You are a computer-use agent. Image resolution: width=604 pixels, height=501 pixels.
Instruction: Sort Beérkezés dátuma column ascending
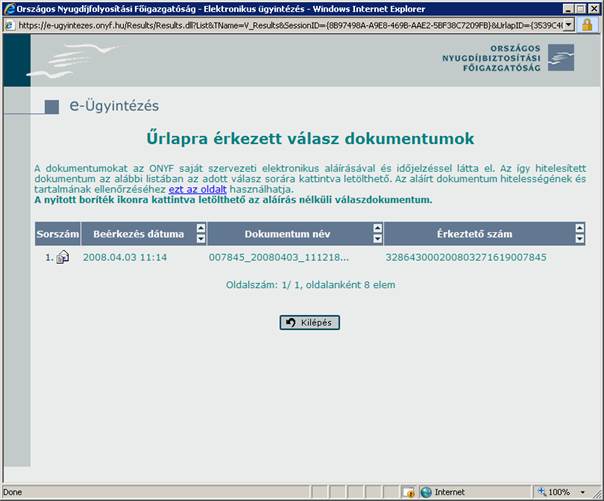coord(200,229)
